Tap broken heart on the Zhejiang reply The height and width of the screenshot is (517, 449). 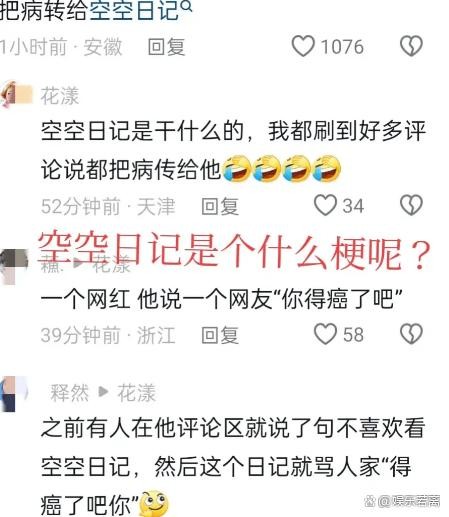[411, 334]
